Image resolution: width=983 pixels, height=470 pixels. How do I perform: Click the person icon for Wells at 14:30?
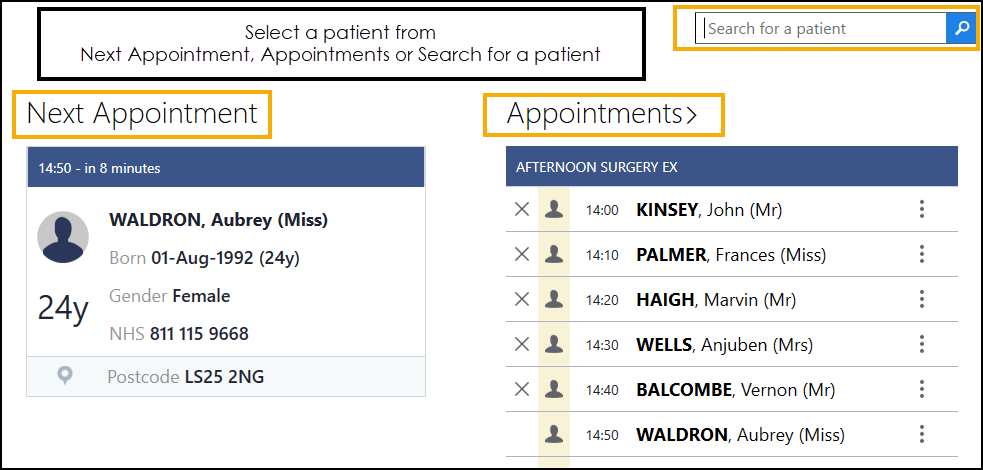click(x=553, y=345)
